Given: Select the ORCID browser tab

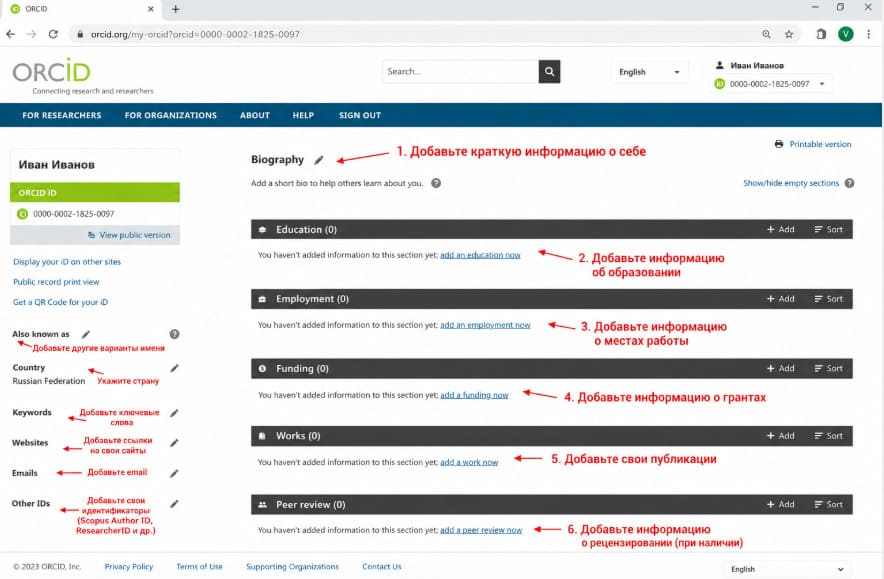Looking at the screenshot, I should point(83,9).
